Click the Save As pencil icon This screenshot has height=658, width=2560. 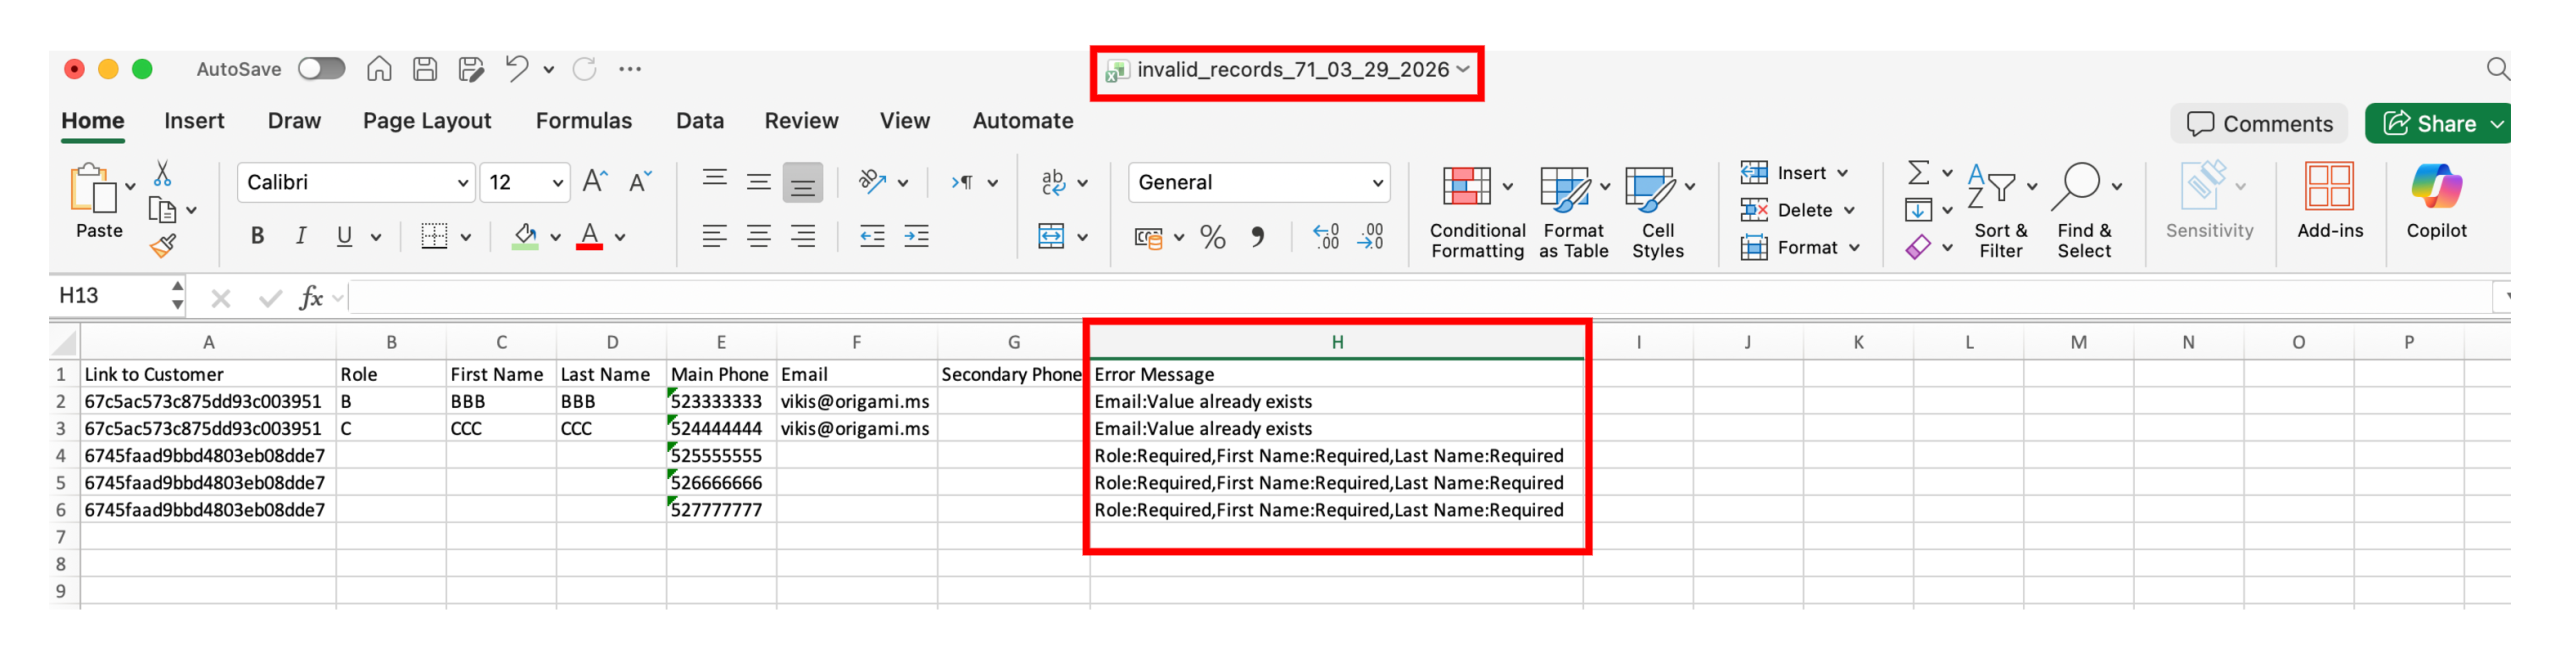[470, 68]
